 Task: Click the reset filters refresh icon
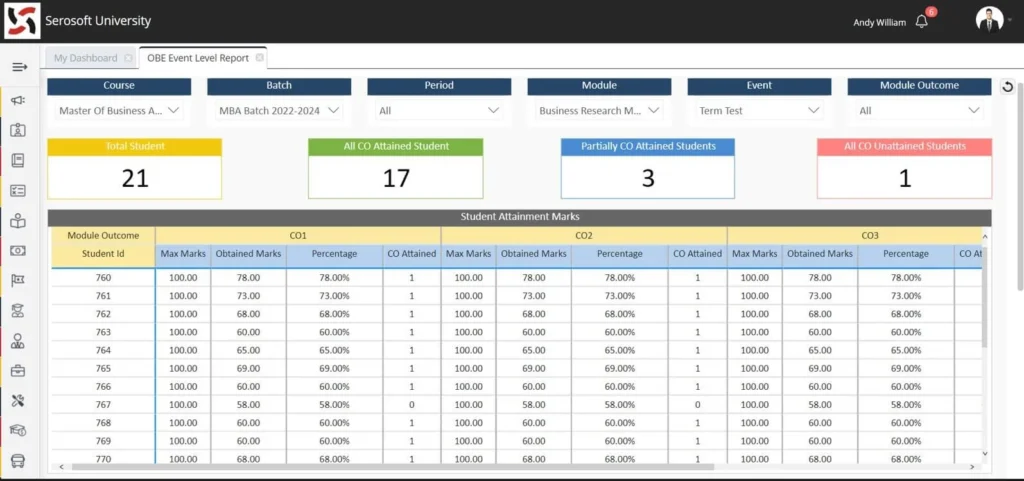[x=1008, y=87]
